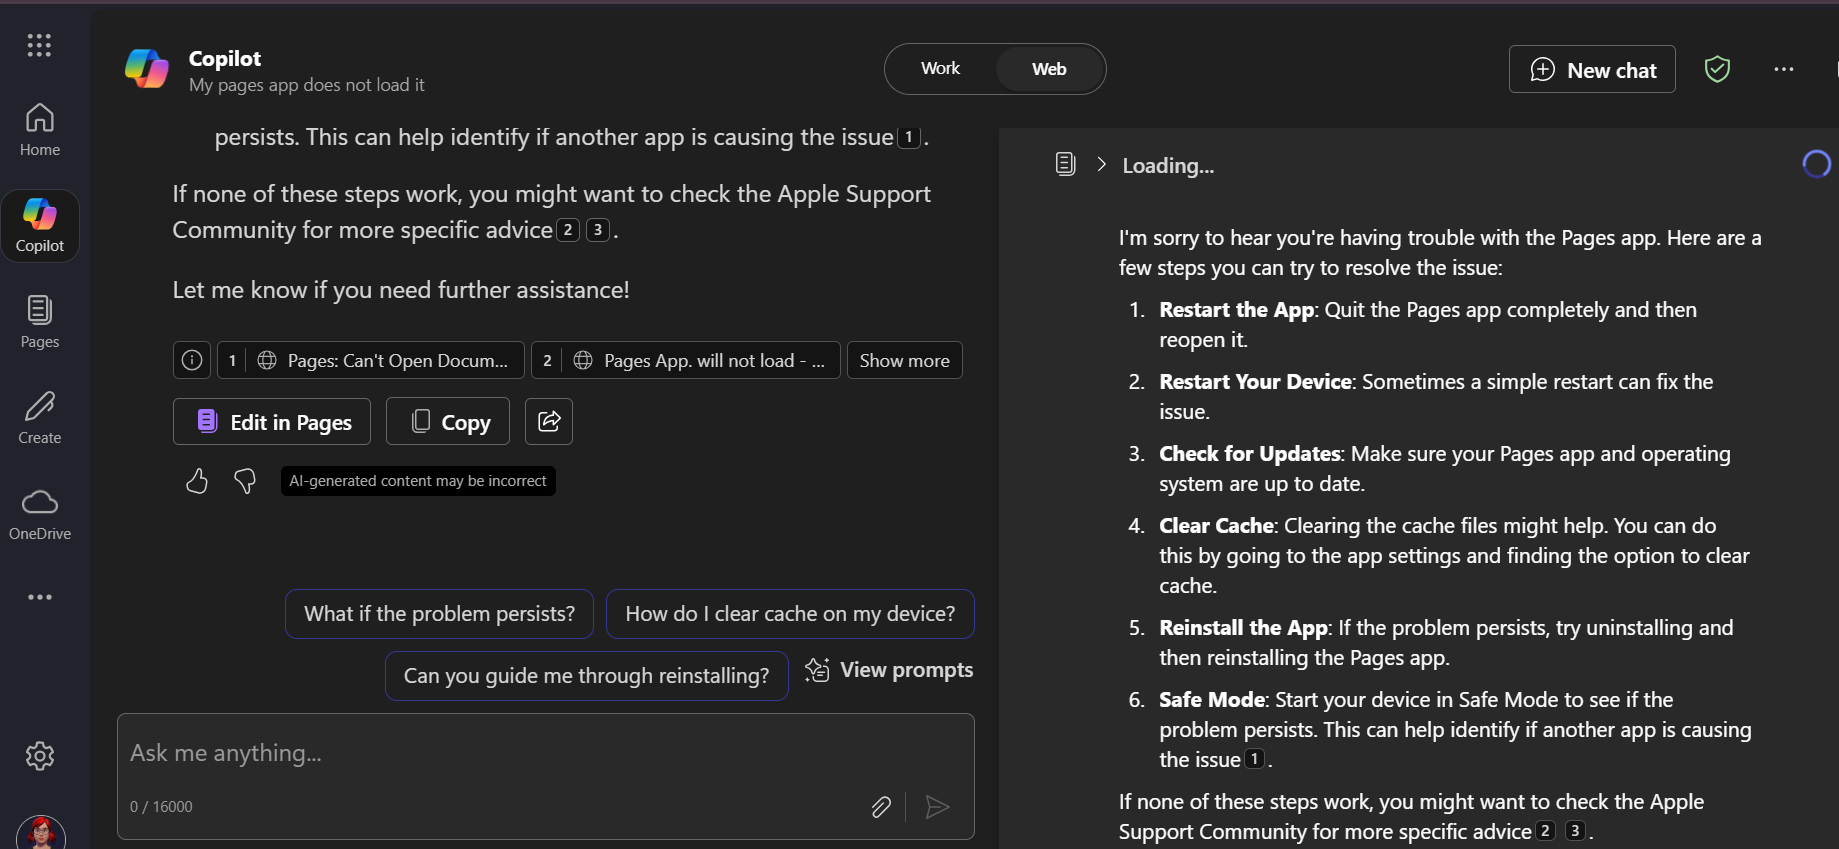This screenshot has width=1839, height=849.
Task: Open OneDrive from the sidebar
Action: click(x=40, y=514)
